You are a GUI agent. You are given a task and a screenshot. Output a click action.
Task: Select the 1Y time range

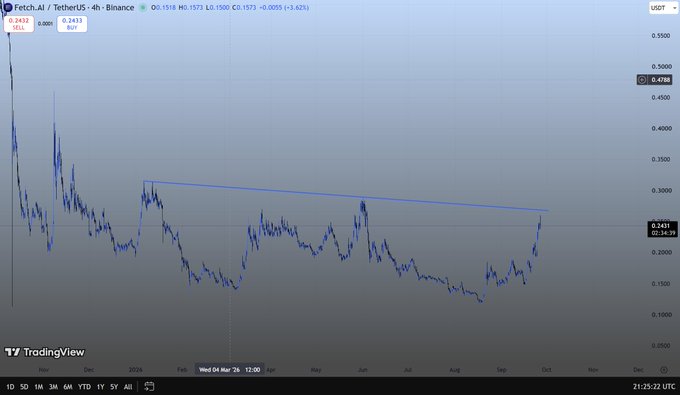click(101, 387)
